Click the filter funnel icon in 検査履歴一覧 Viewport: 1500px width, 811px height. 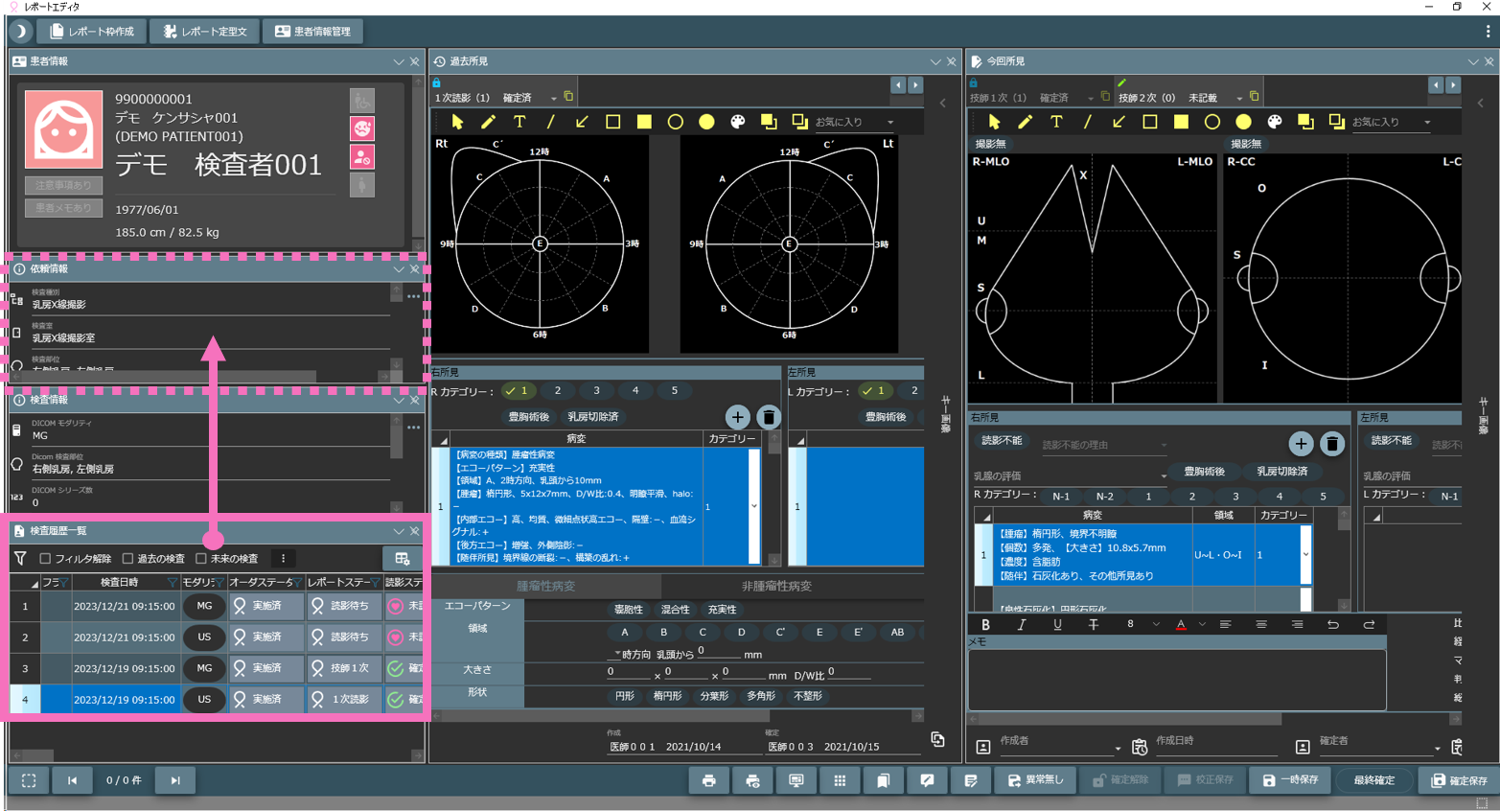[x=19, y=558]
